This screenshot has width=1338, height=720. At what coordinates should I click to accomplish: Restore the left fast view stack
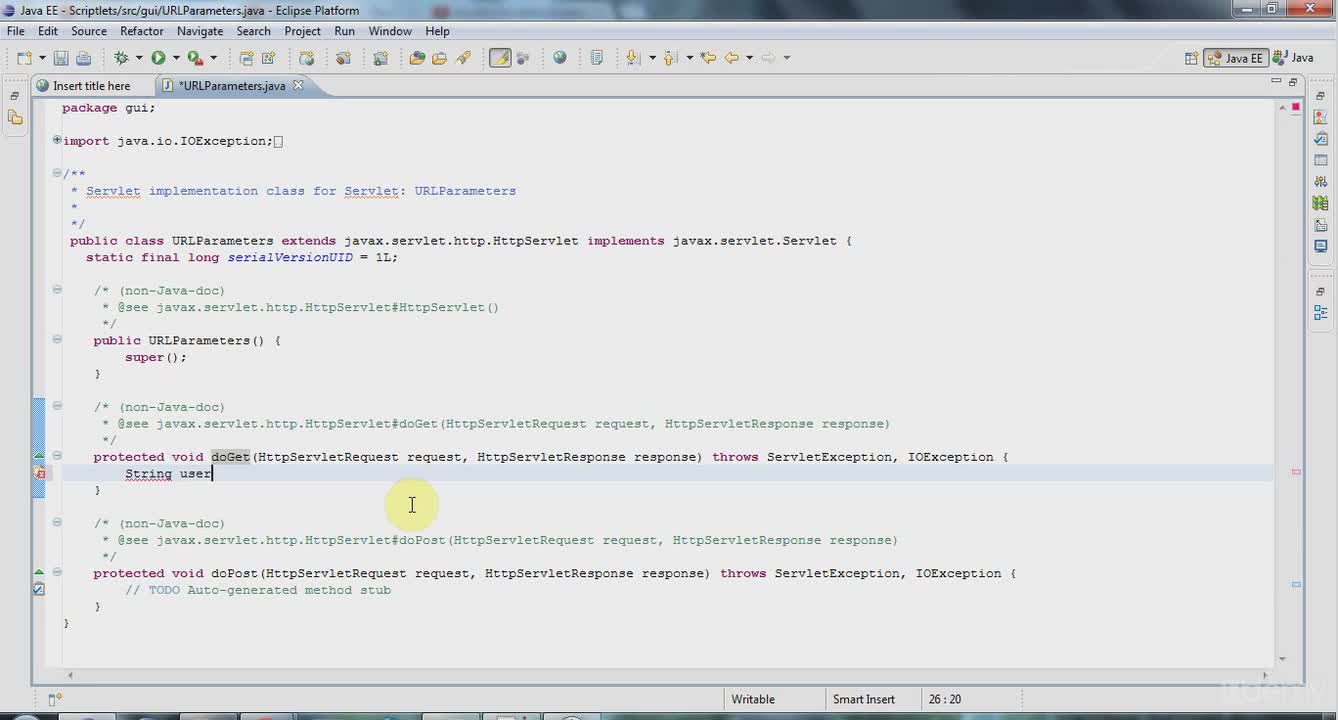(15, 96)
